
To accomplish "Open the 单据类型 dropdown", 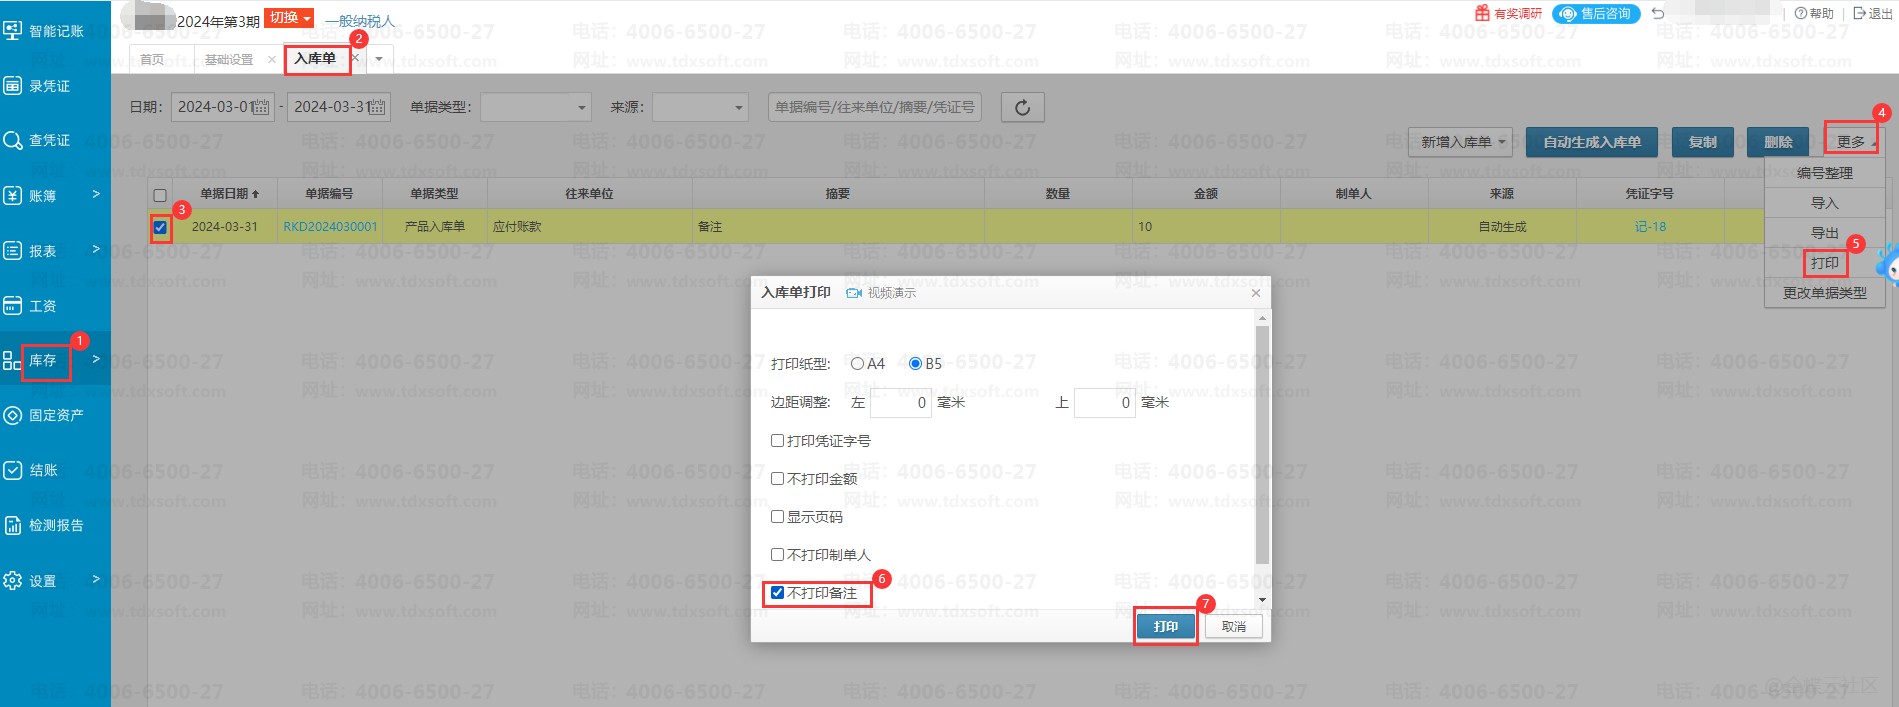I will (536, 107).
